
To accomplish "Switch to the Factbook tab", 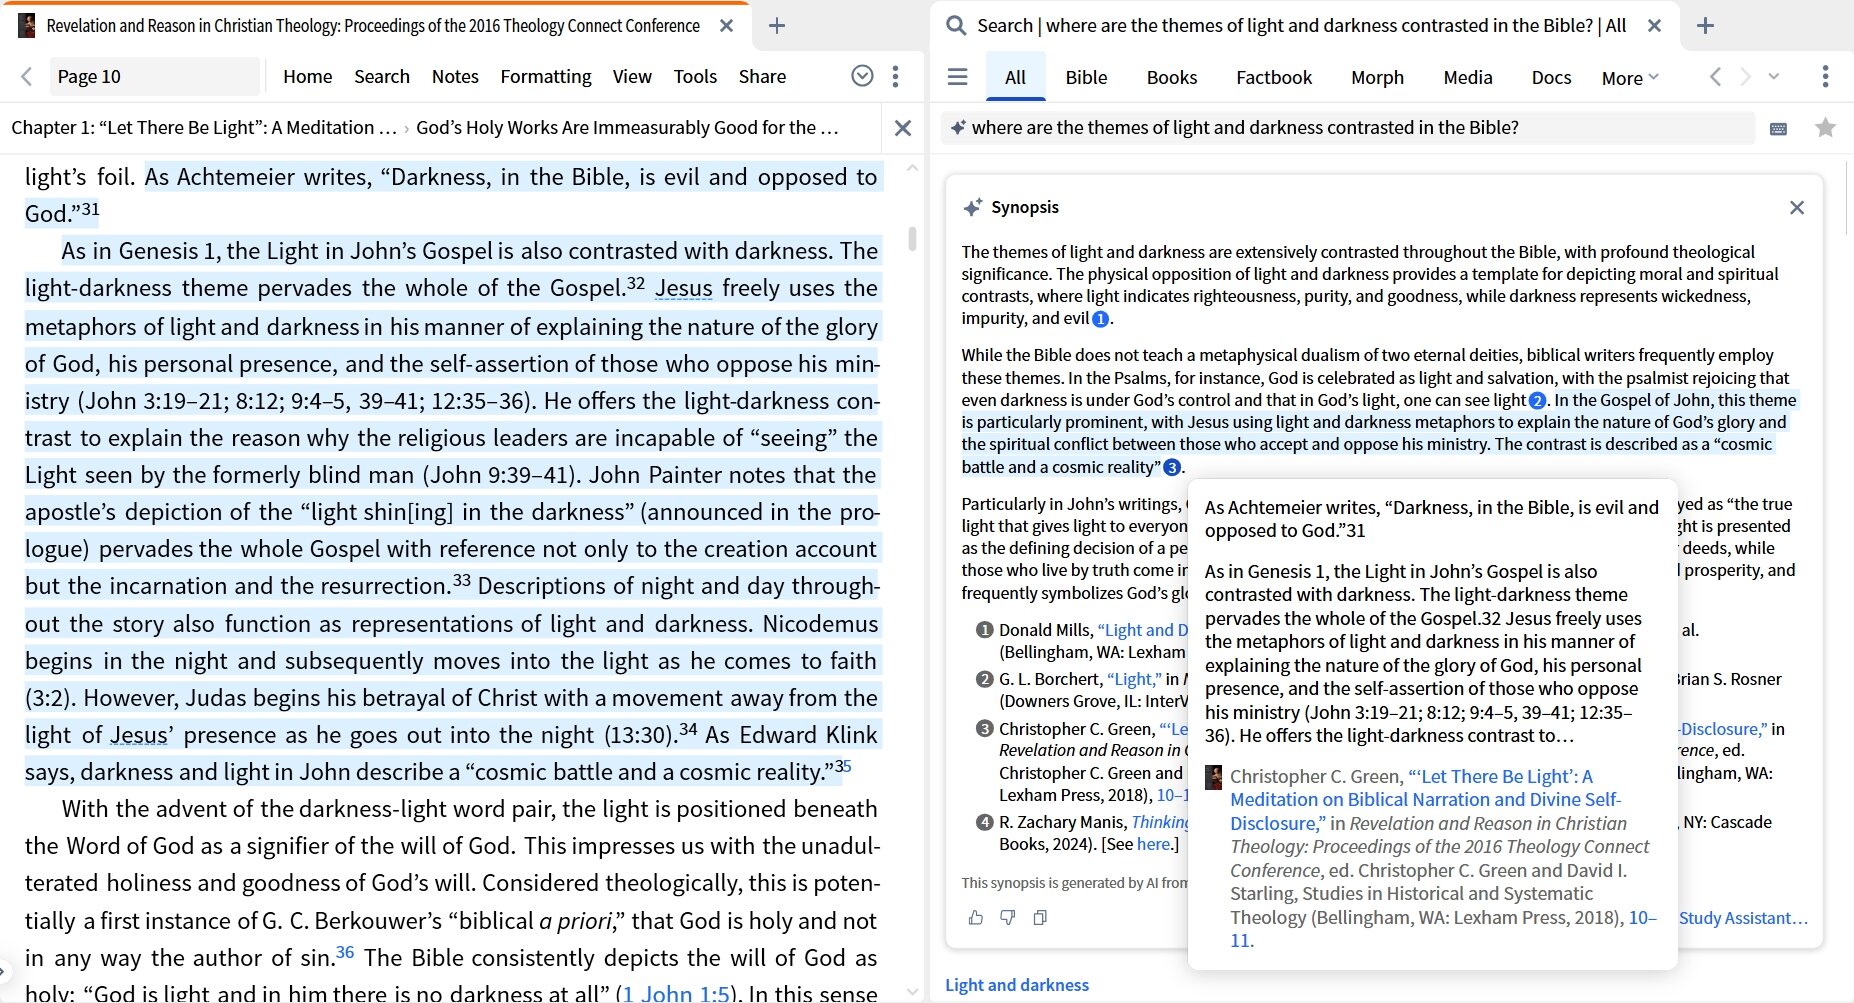I will pyautogui.click(x=1274, y=77).
